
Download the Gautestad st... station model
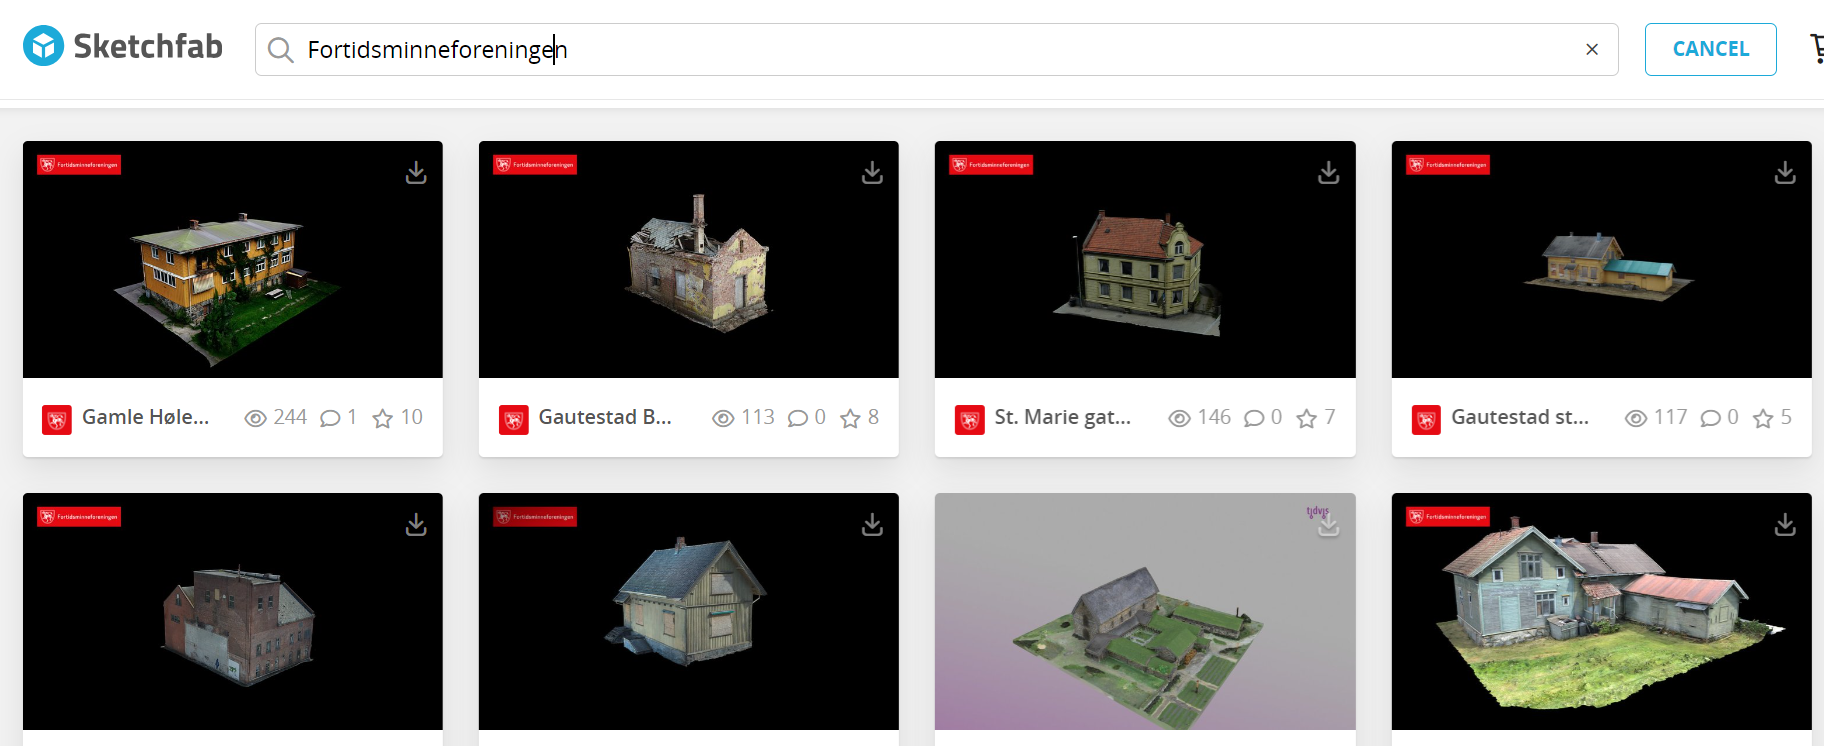click(x=1784, y=173)
